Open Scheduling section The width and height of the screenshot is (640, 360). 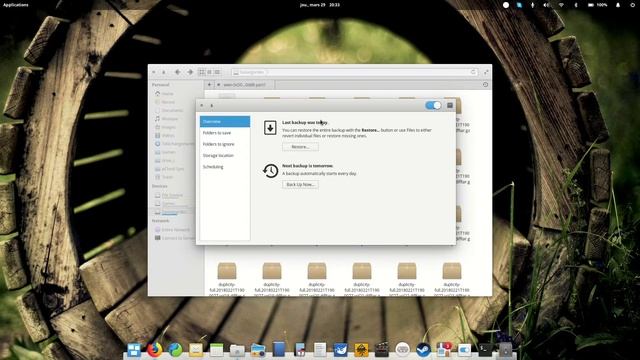[225, 167]
